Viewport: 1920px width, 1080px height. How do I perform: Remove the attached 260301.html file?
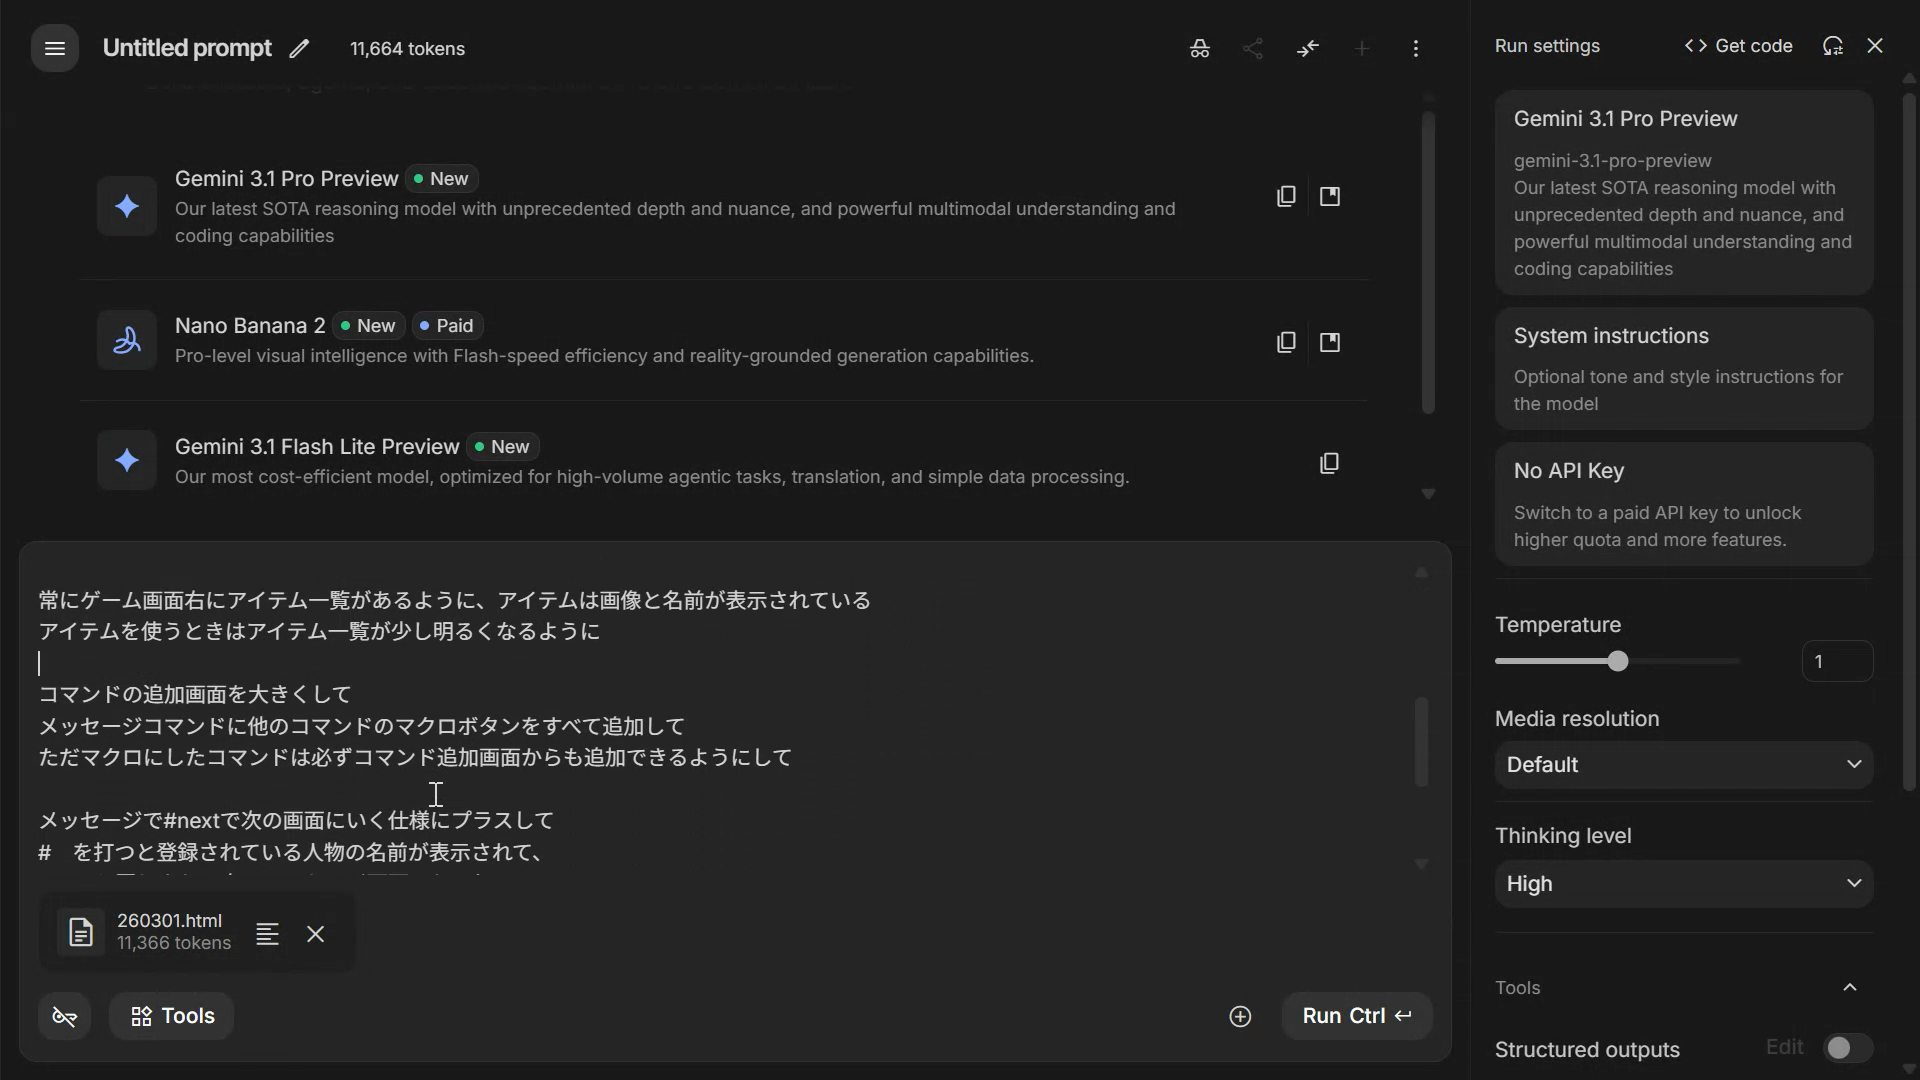click(316, 934)
